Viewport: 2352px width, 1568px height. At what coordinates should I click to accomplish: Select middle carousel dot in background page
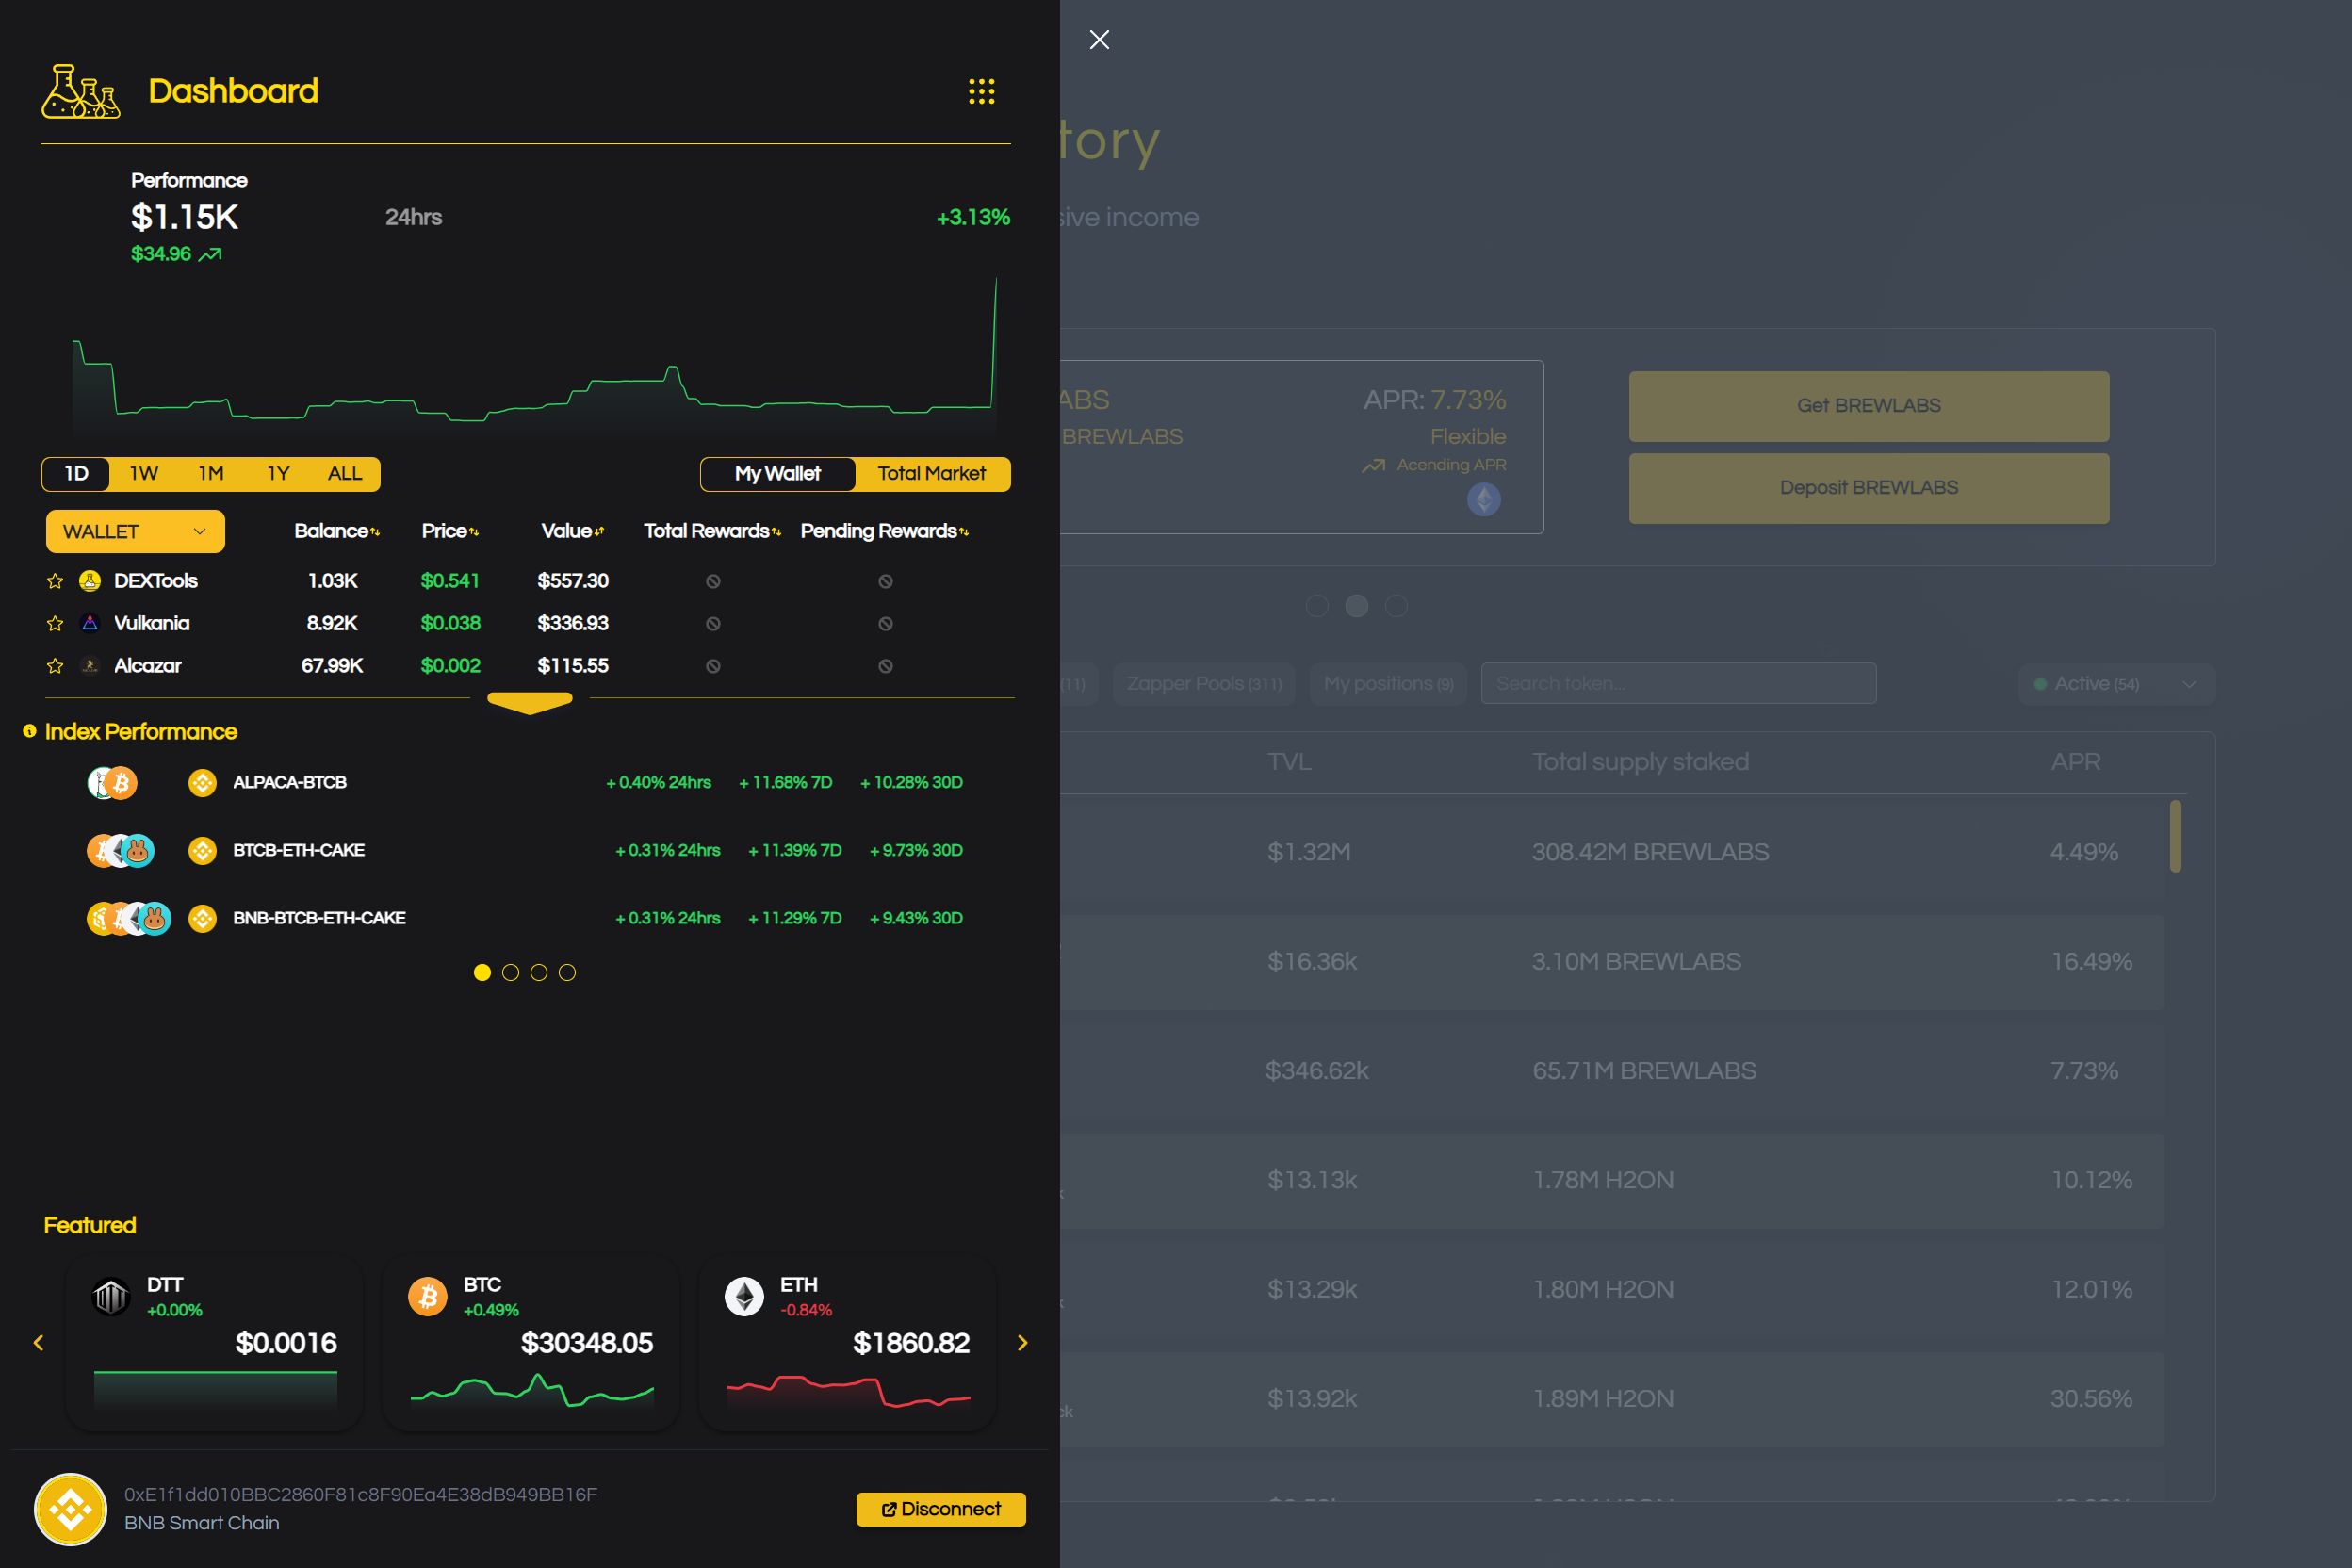tap(1357, 606)
